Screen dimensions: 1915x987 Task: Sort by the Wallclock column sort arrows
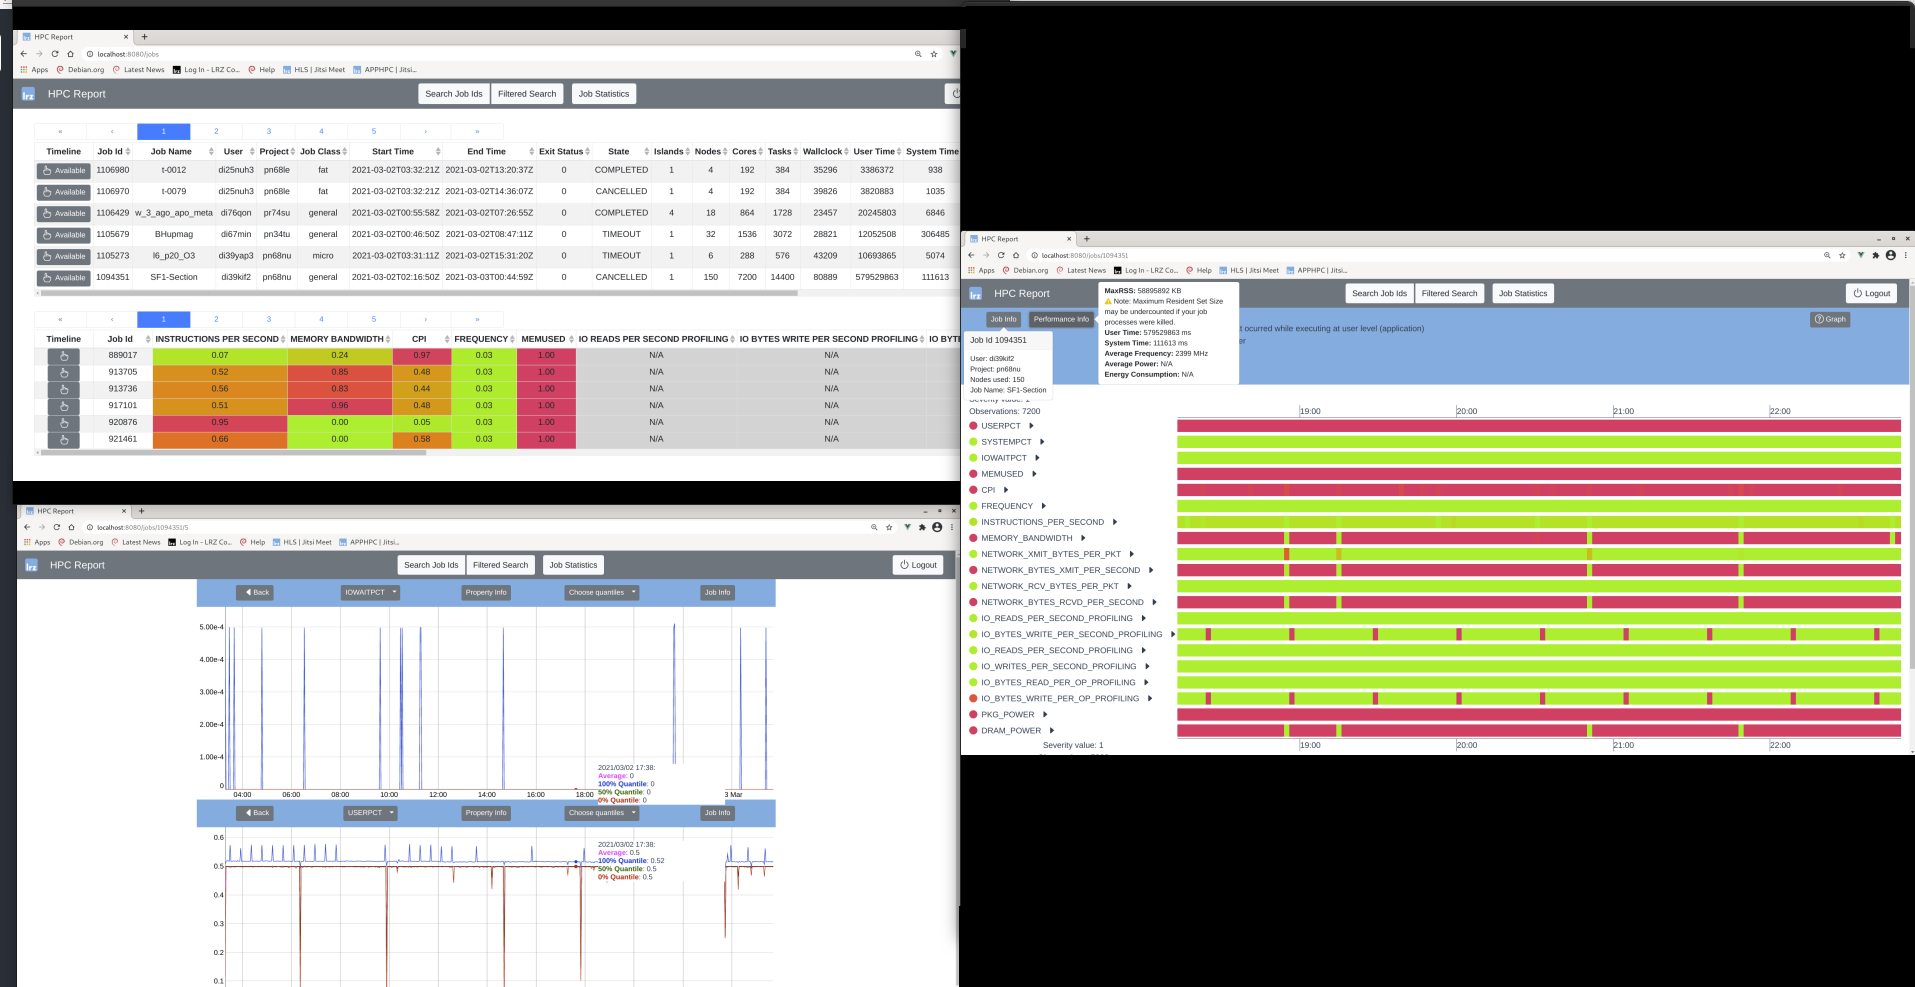(x=846, y=152)
